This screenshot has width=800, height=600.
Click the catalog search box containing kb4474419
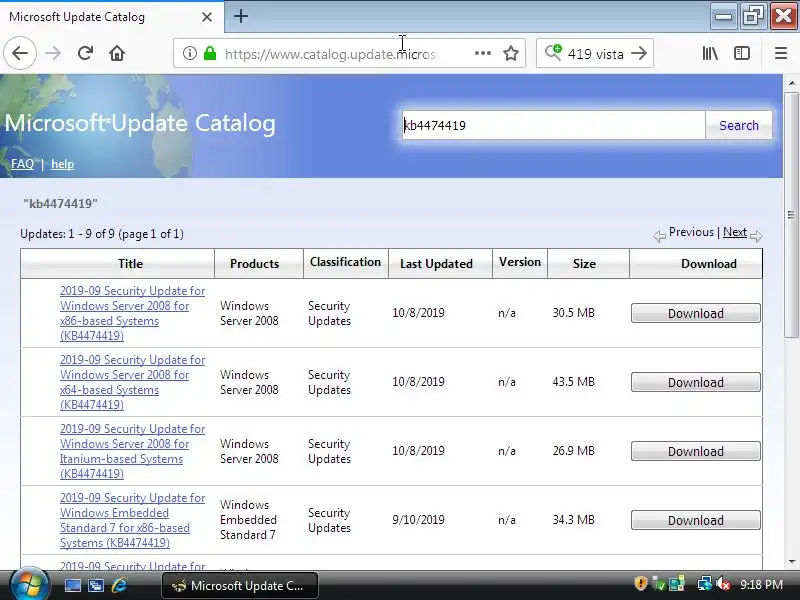pos(553,125)
